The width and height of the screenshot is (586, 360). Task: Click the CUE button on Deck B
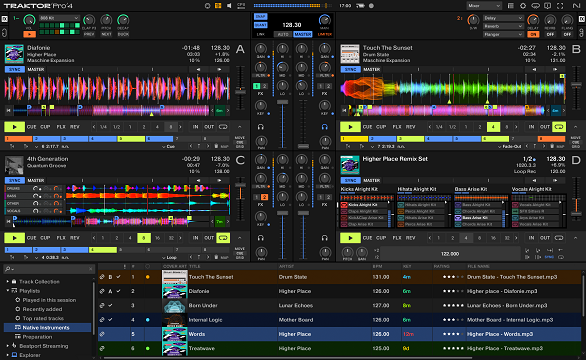point(367,127)
